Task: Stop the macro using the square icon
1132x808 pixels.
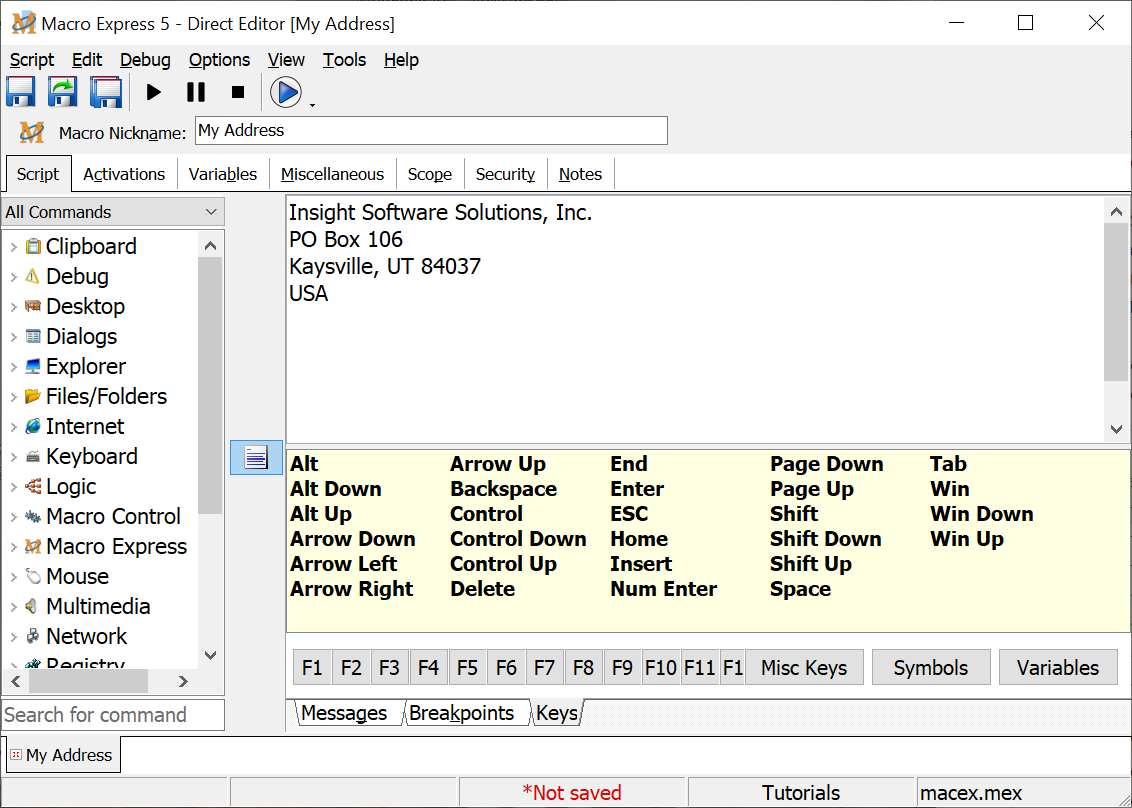Action: 238,92
